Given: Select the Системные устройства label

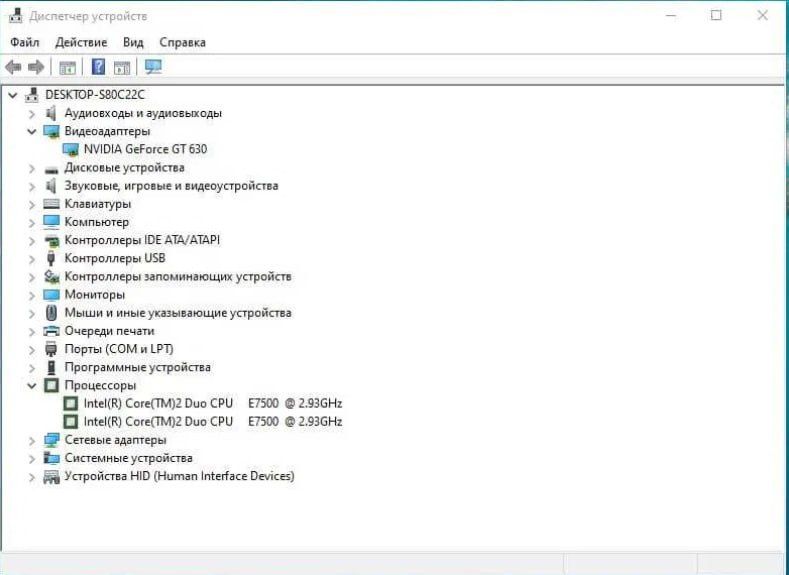Looking at the screenshot, I should tap(129, 458).
